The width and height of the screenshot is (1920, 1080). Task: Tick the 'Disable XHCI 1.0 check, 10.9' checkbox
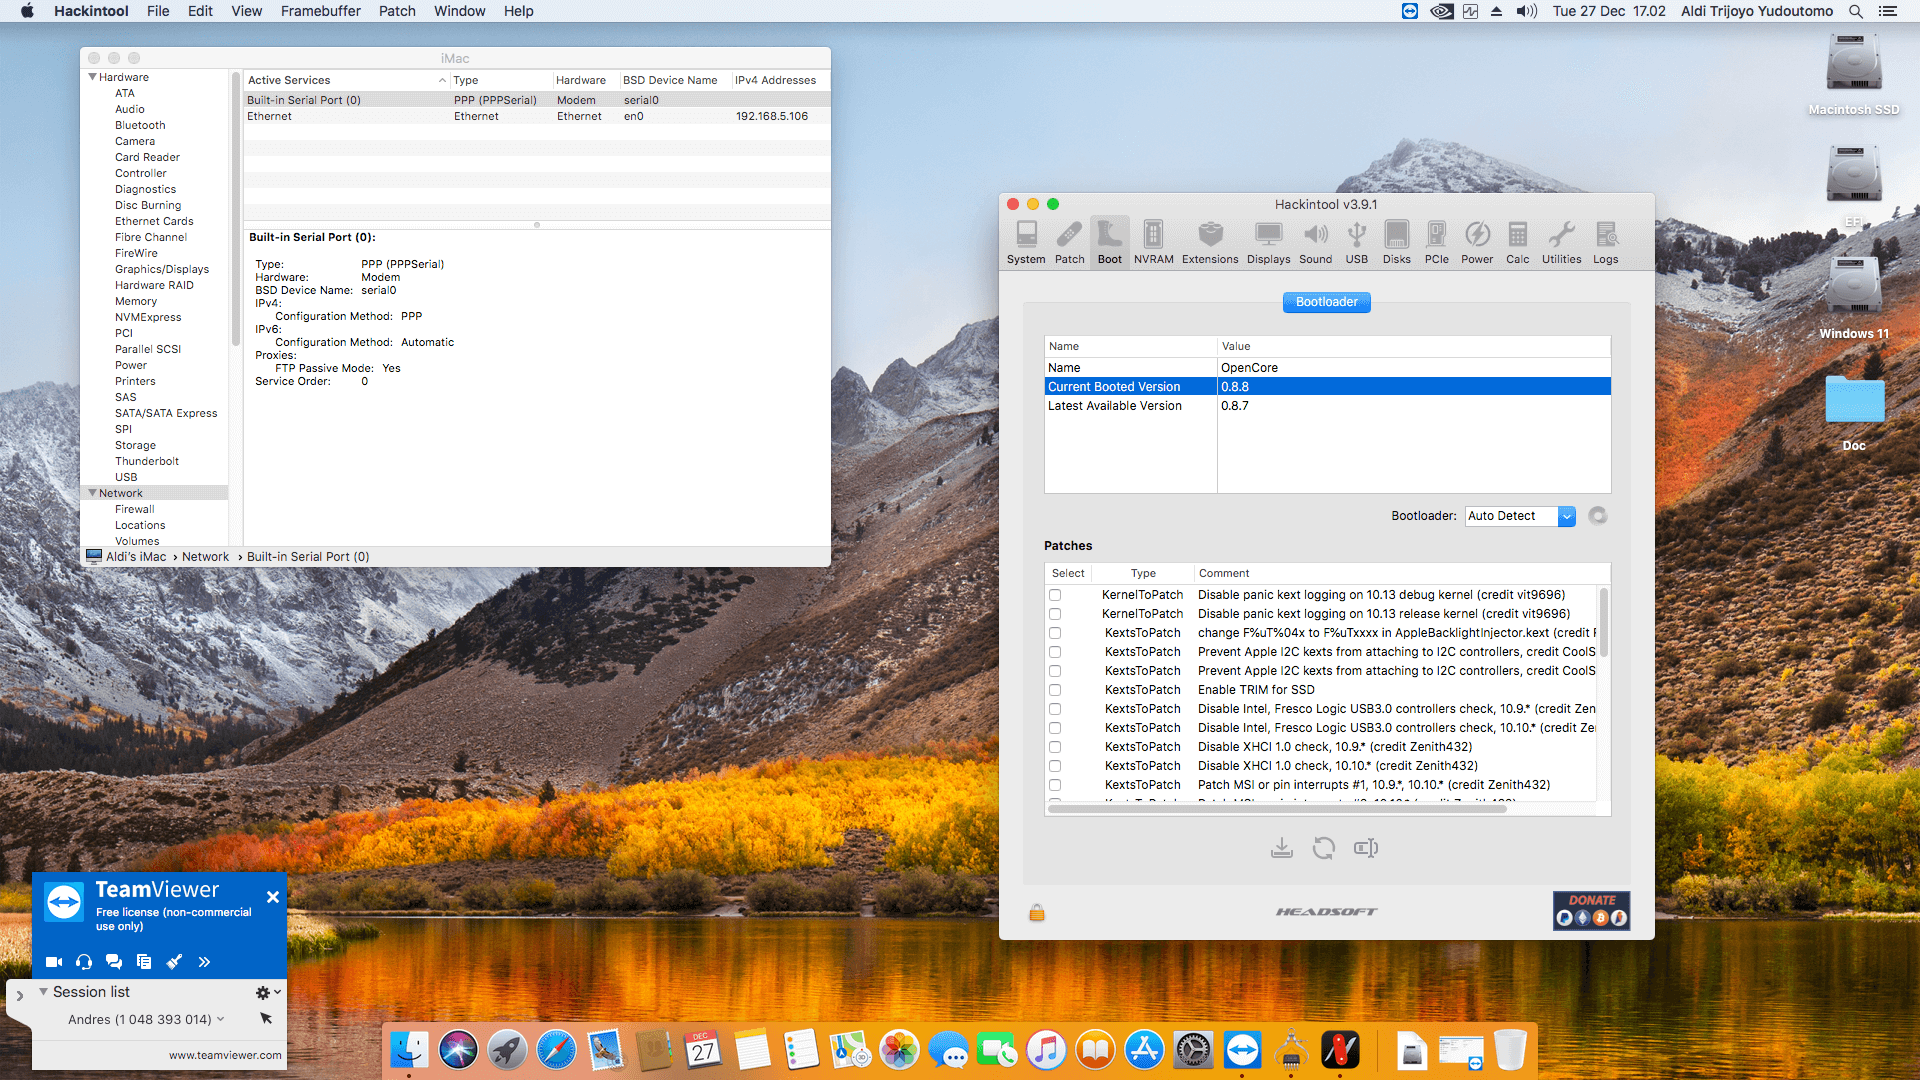click(x=1055, y=747)
